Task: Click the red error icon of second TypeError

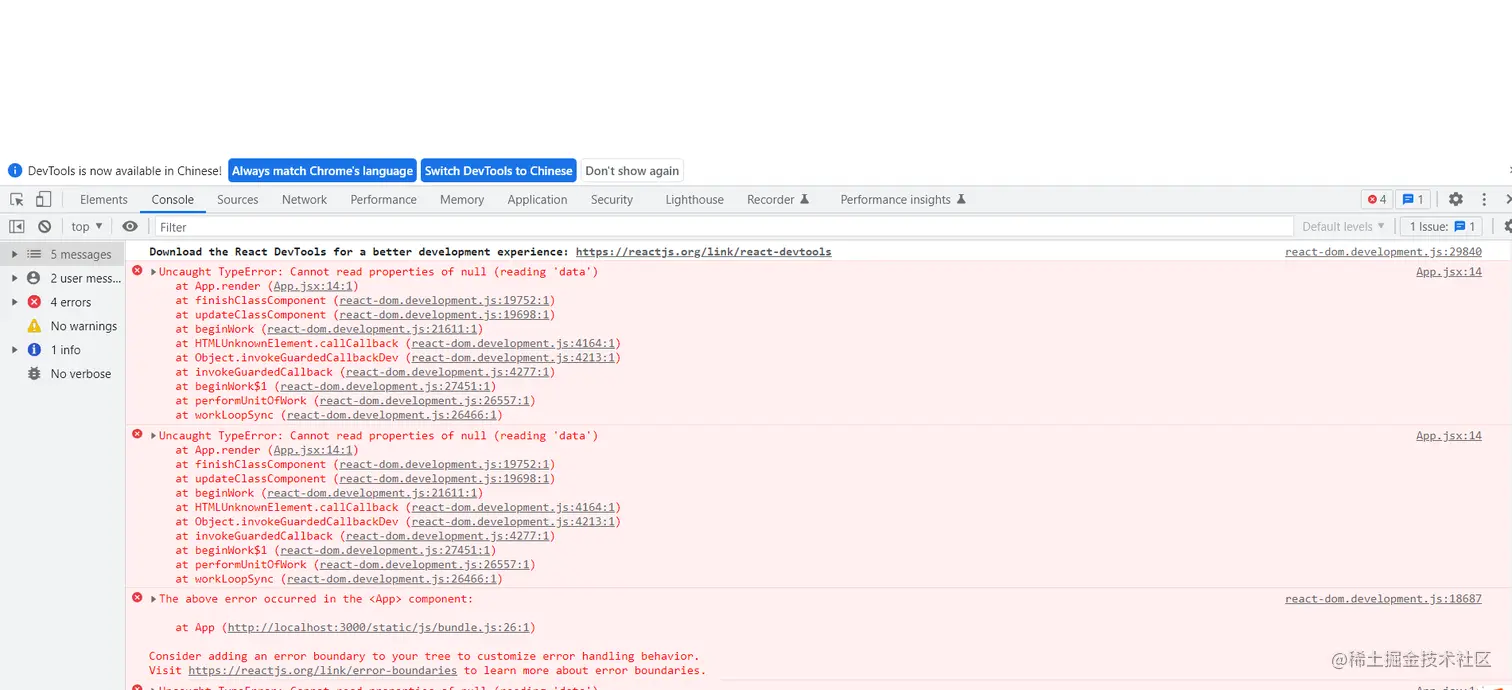Action: click(x=138, y=435)
